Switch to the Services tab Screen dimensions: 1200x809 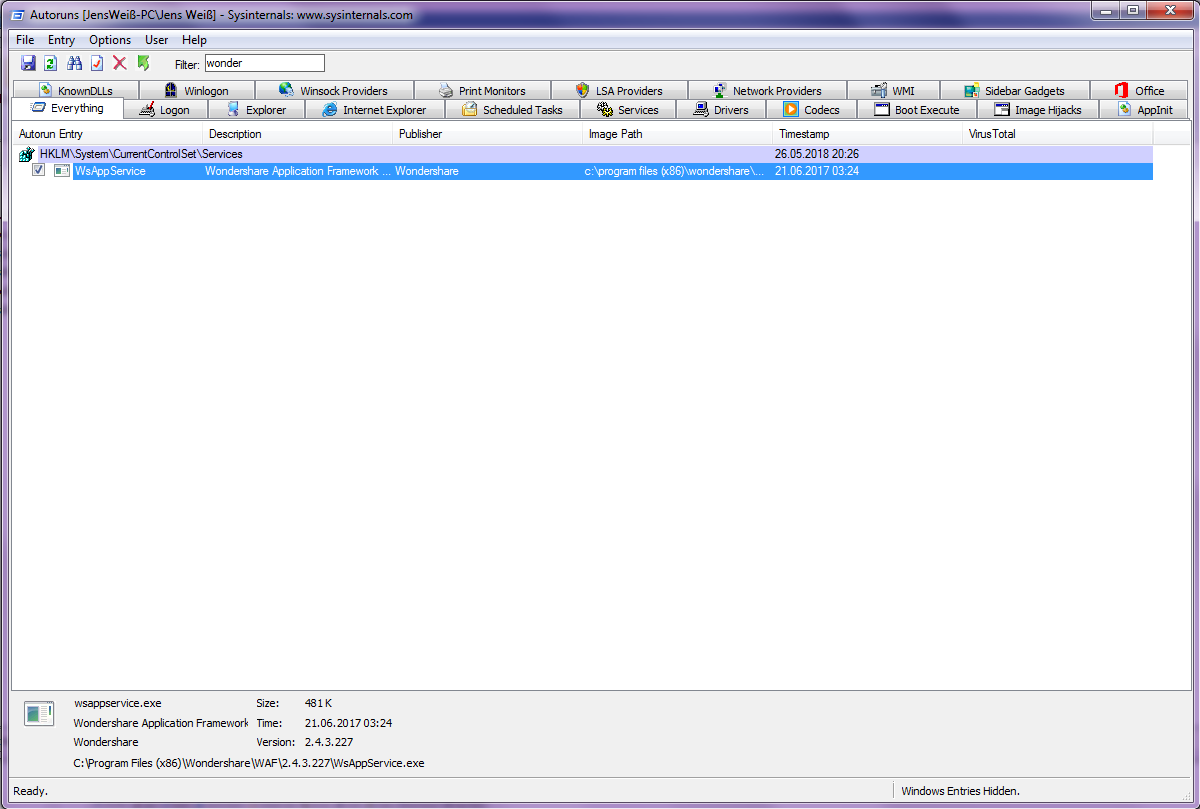coord(627,110)
